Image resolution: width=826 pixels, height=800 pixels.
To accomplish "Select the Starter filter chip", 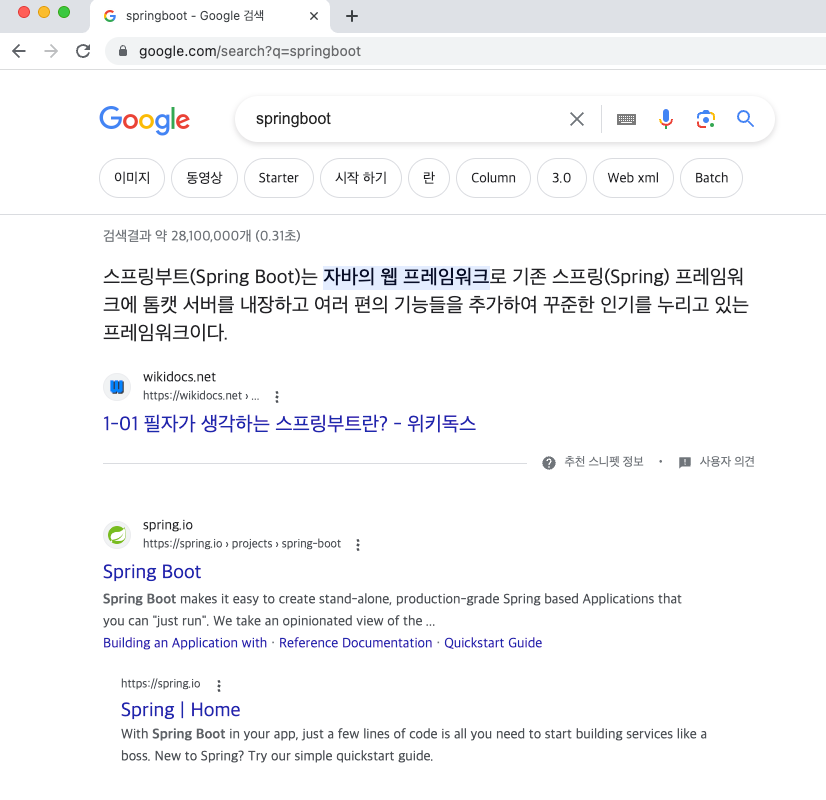I will point(279,178).
